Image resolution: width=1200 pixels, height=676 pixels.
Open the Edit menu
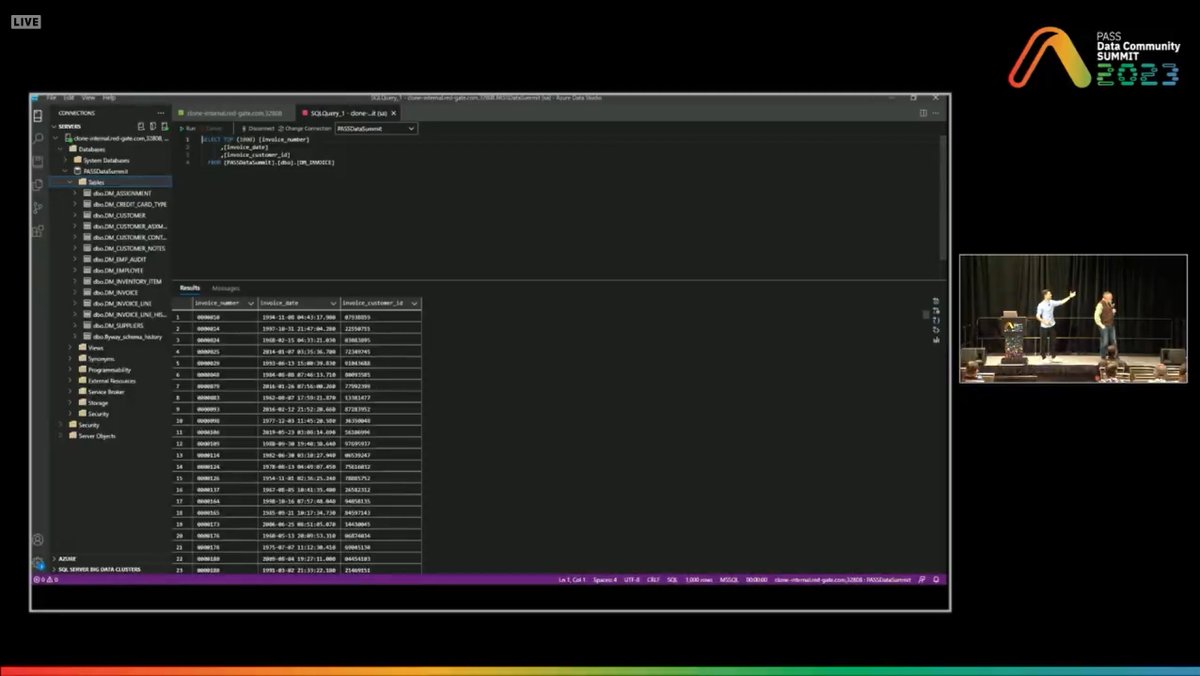[69, 98]
